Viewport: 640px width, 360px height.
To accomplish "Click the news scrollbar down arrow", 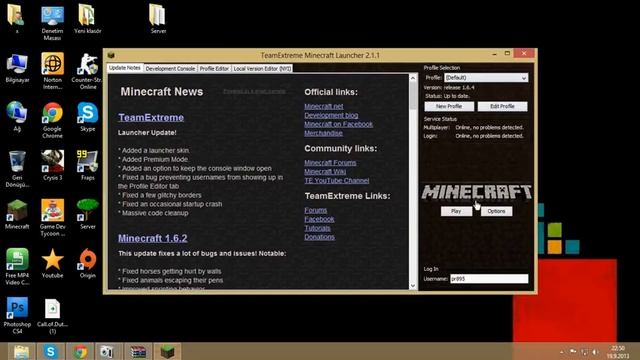I will pyautogui.click(x=413, y=286).
